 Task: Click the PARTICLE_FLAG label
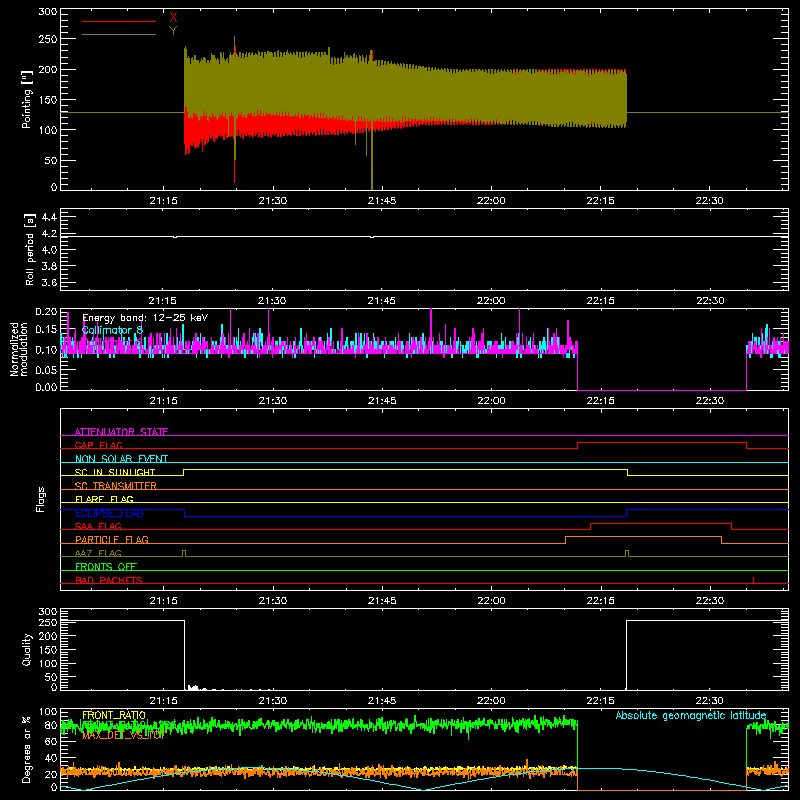[112, 539]
